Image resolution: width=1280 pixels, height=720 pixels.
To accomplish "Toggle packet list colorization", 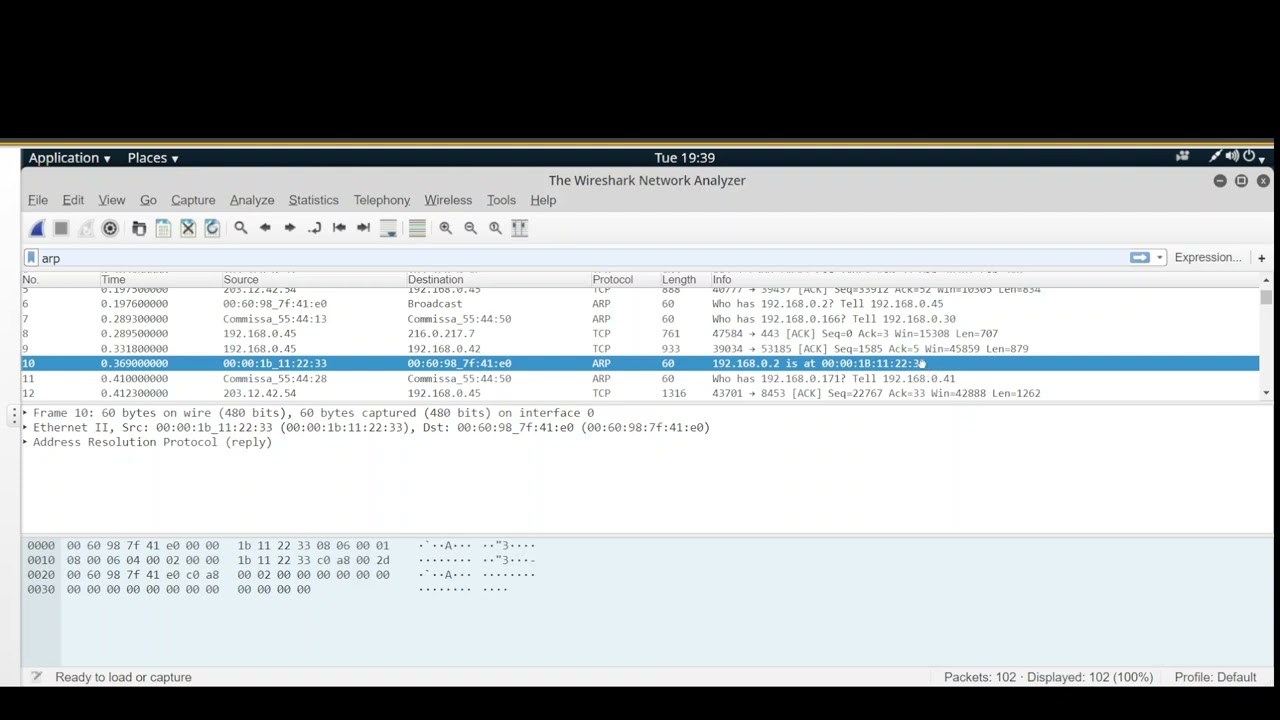I will pos(417,228).
